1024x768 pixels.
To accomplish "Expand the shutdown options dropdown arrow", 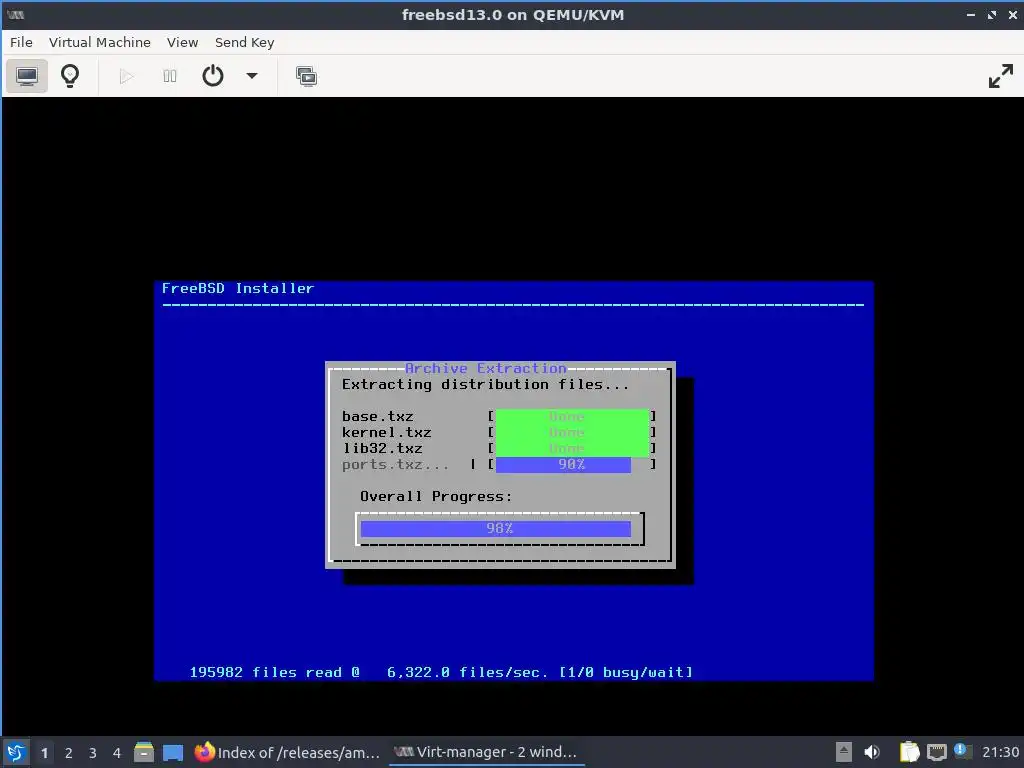I will coord(252,76).
